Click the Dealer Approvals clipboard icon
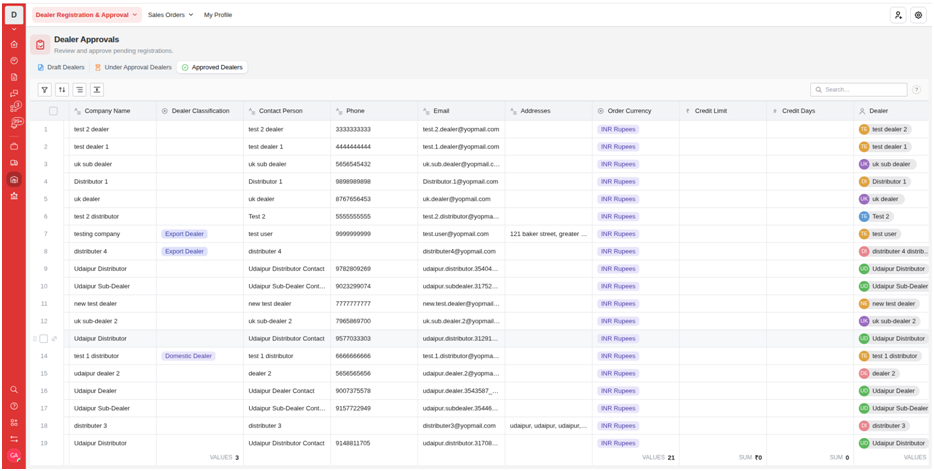This screenshot has height=471, width=934. coord(40,45)
